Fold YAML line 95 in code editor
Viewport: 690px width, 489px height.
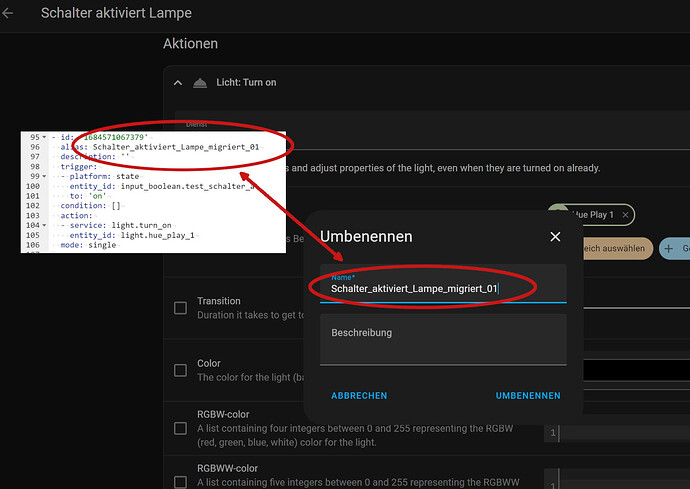coord(44,137)
